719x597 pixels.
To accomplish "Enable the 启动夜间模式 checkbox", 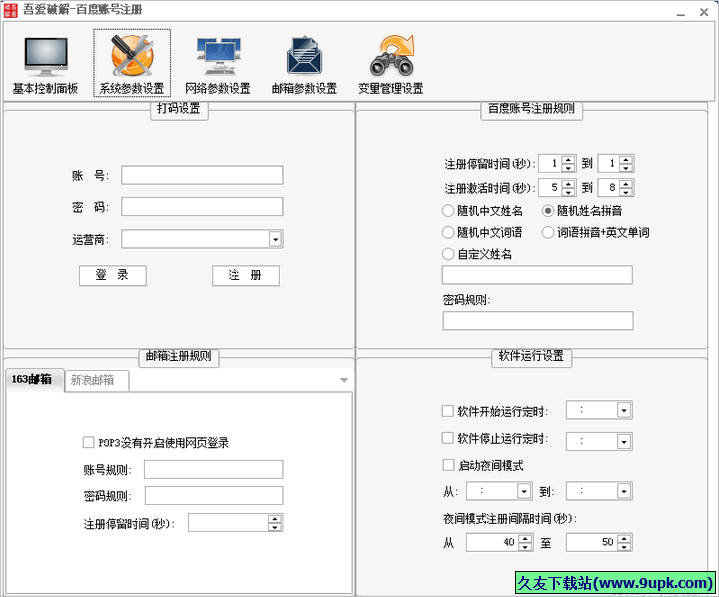I will [x=448, y=465].
